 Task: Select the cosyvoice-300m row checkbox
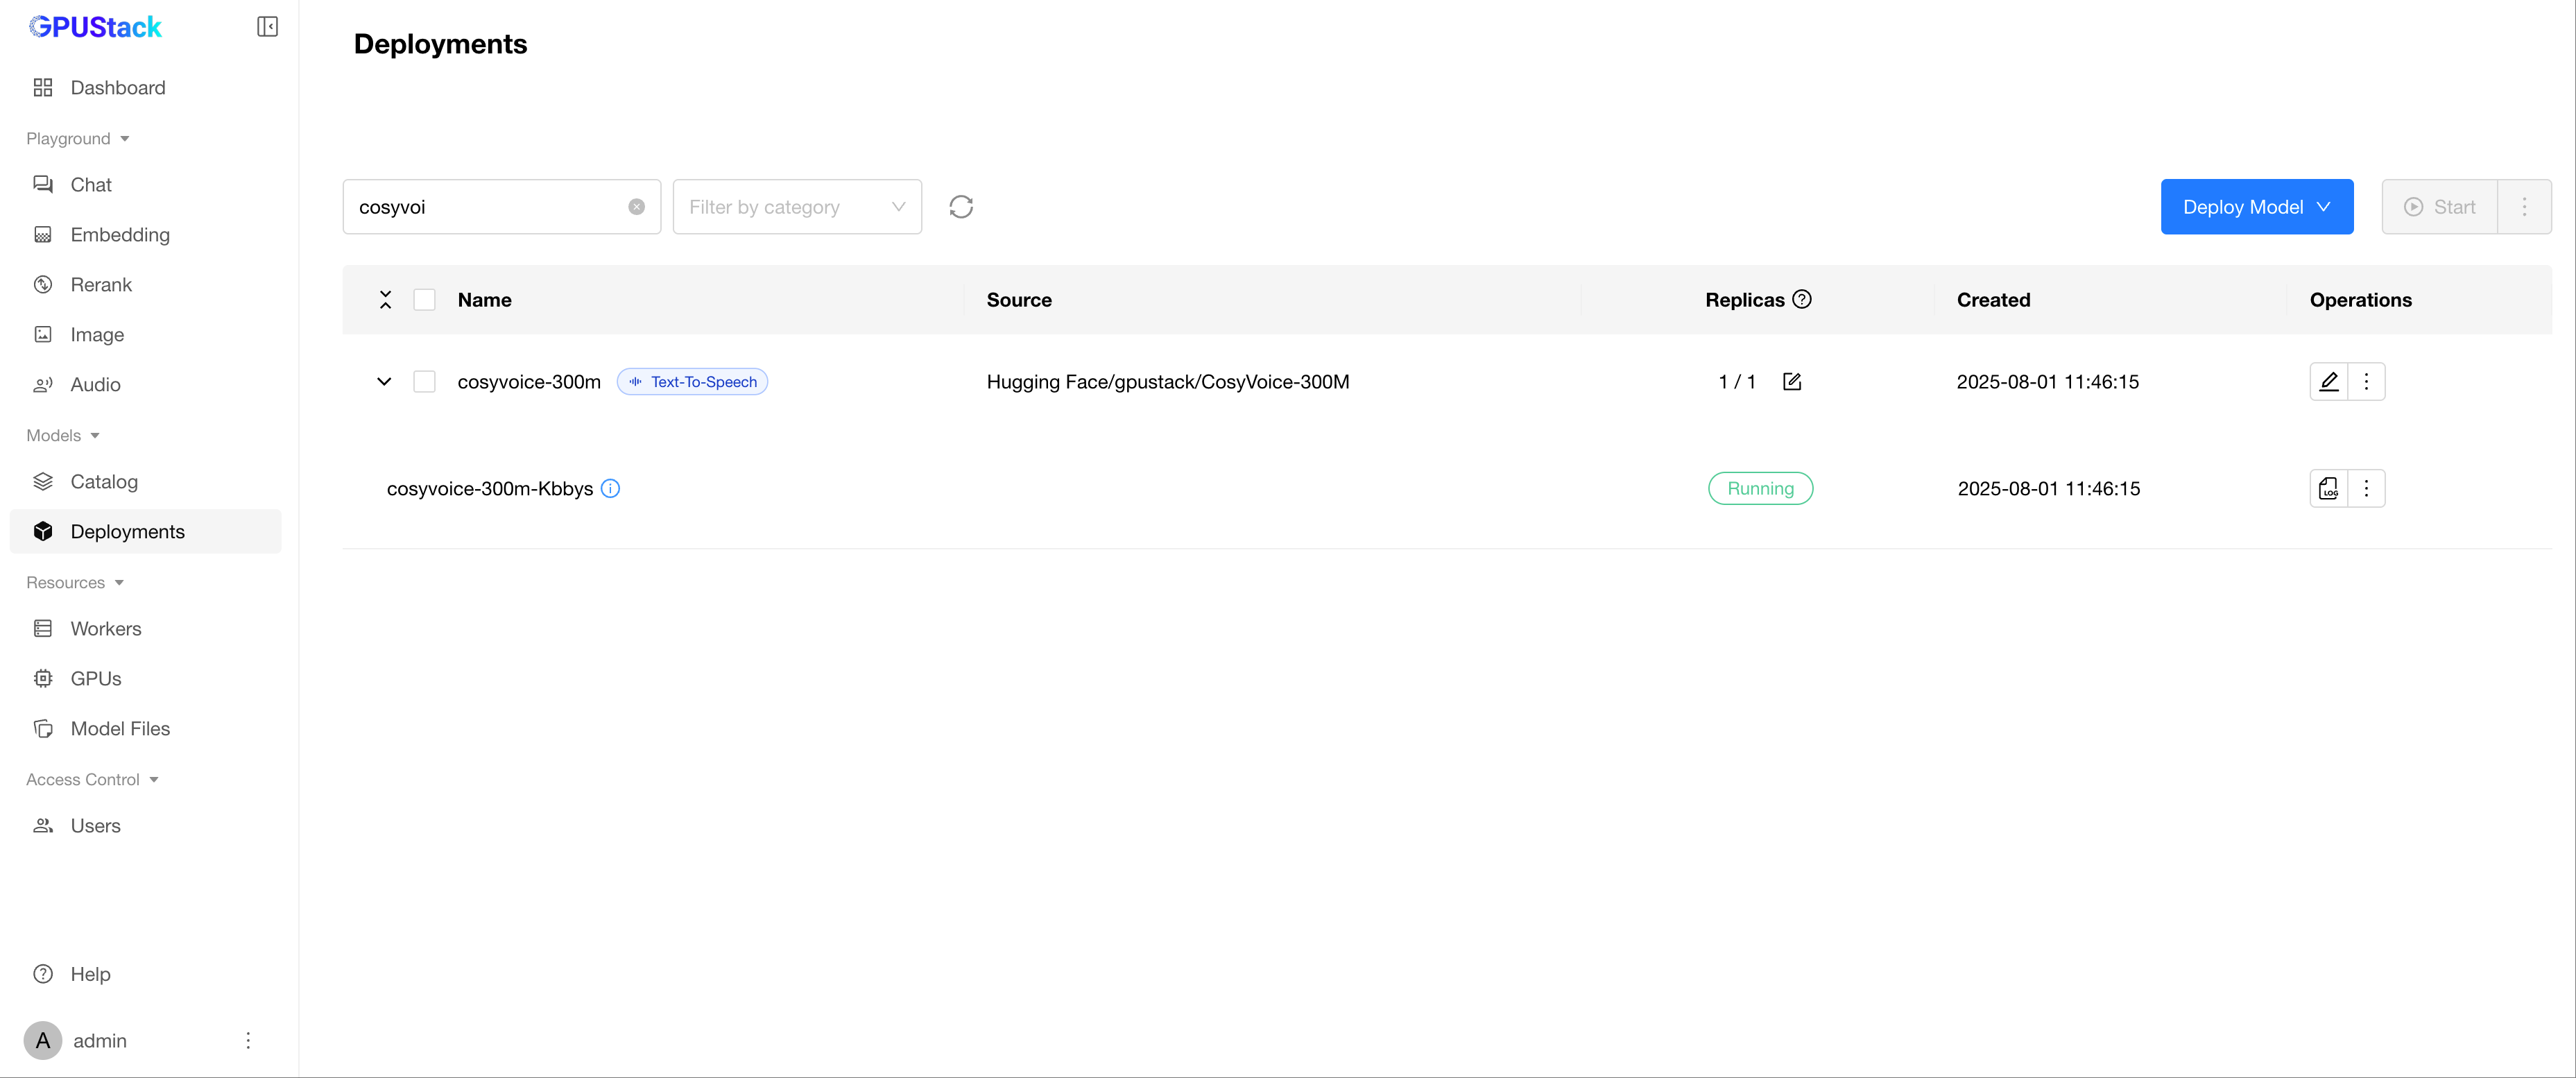(x=424, y=382)
